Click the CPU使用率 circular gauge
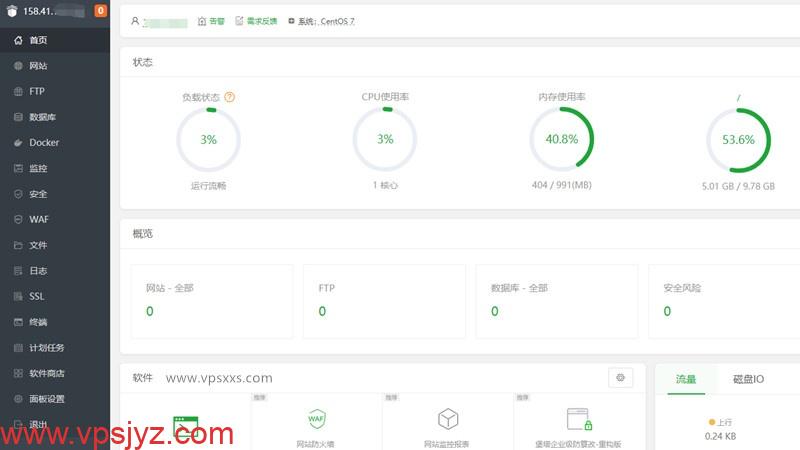 (x=385, y=140)
